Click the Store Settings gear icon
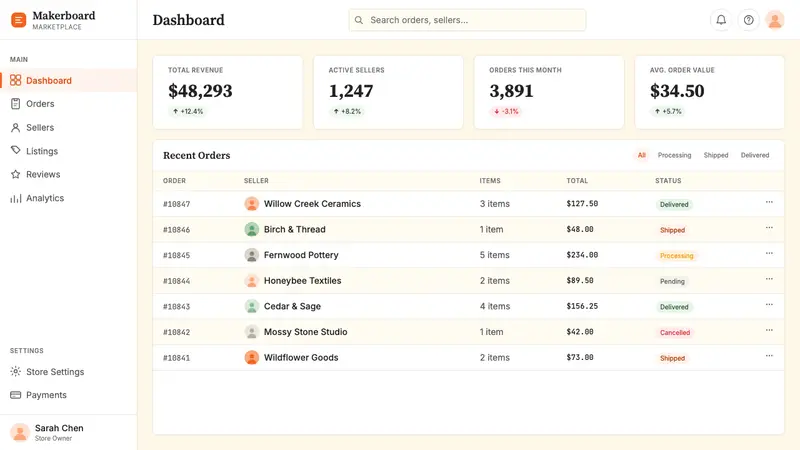800x450 pixels. point(15,371)
